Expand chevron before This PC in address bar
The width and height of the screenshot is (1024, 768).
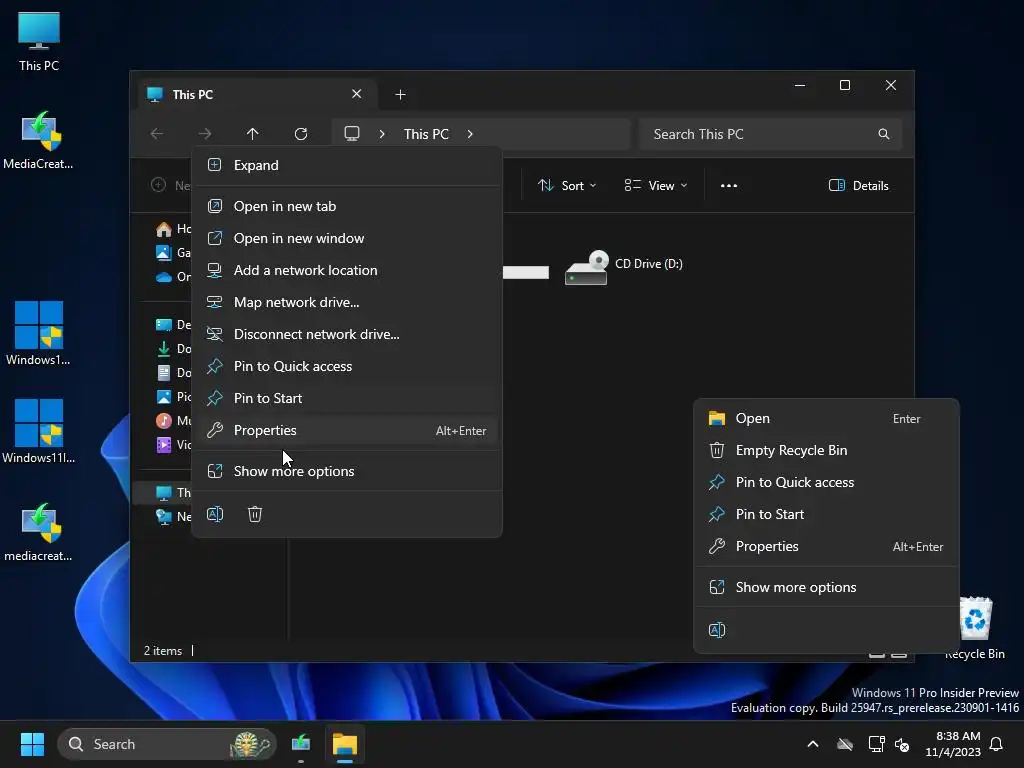[x=382, y=134]
